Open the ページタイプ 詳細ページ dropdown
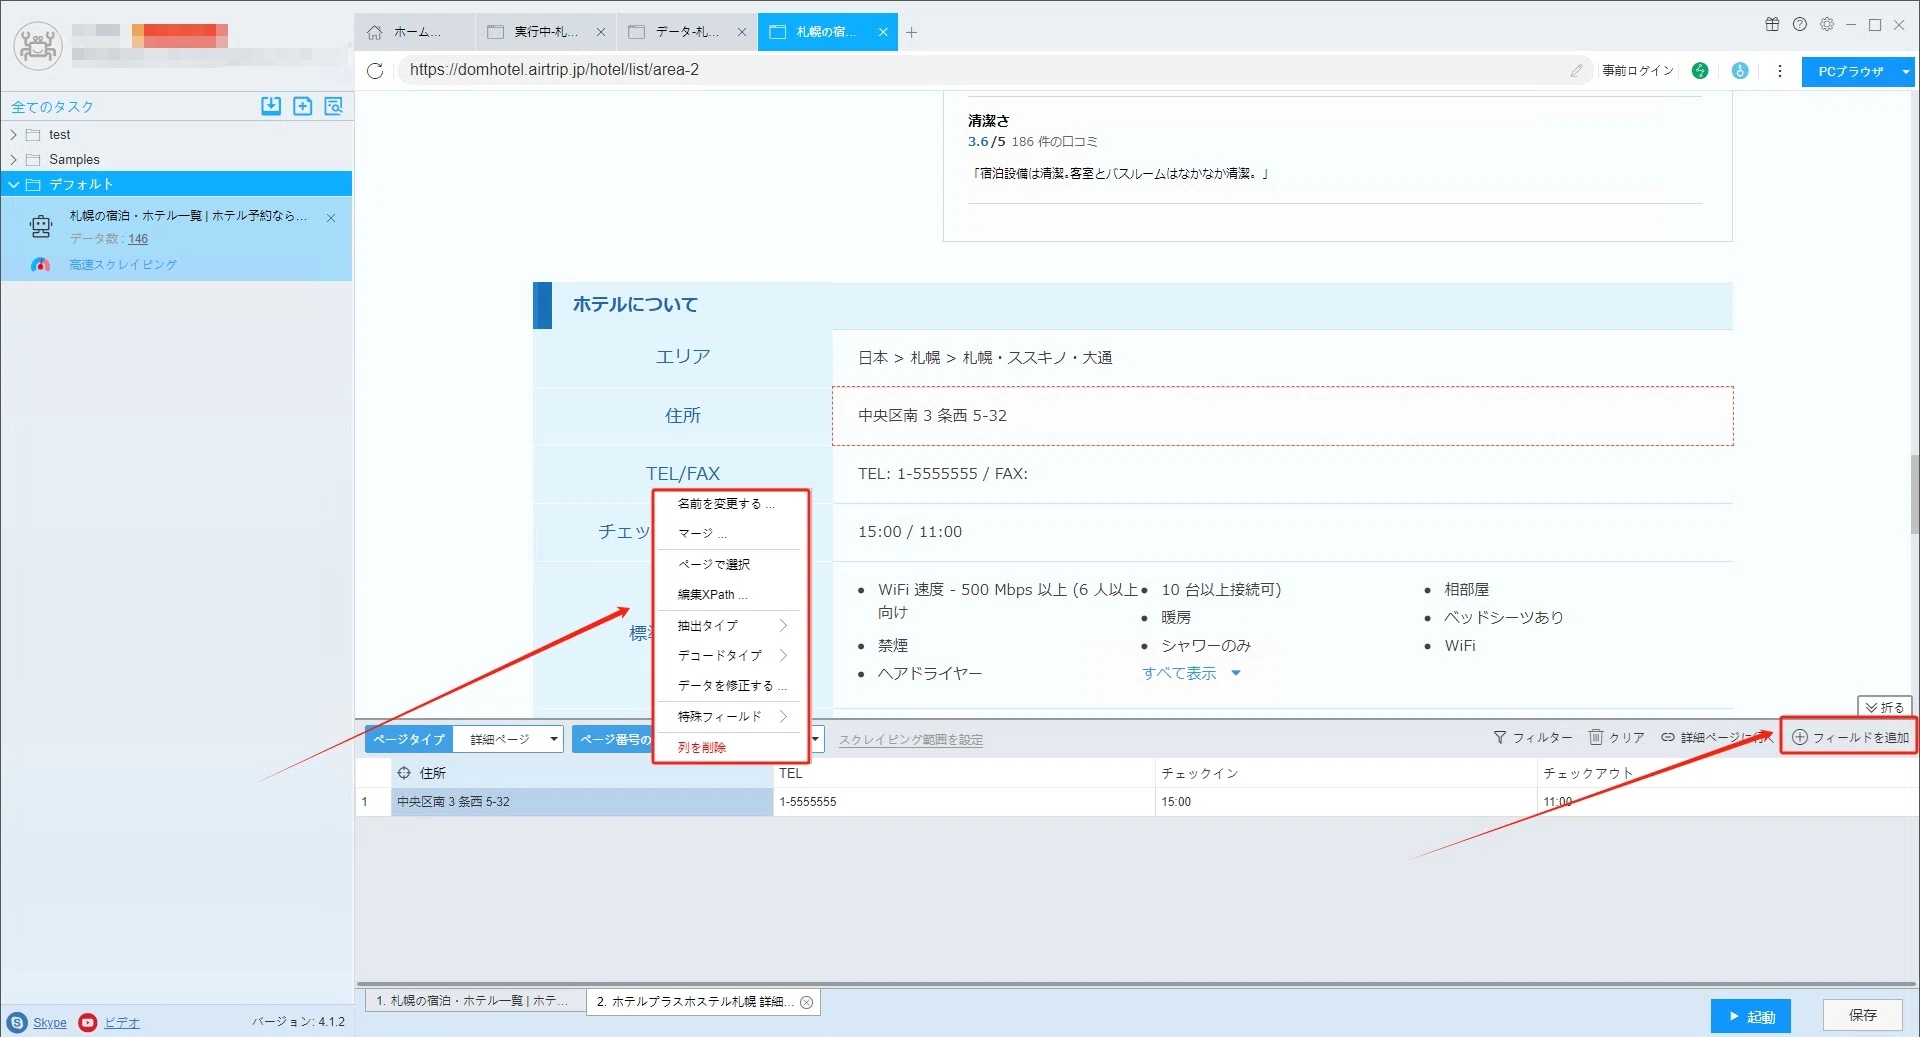The width and height of the screenshot is (1920, 1037). pos(509,739)
